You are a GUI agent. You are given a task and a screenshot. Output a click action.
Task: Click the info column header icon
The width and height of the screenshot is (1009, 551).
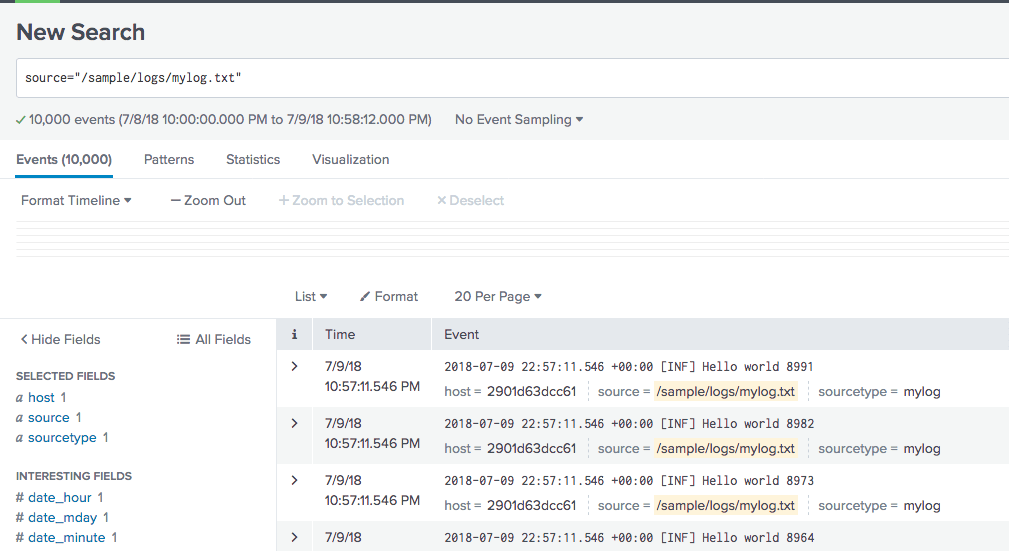coord(294,334)
